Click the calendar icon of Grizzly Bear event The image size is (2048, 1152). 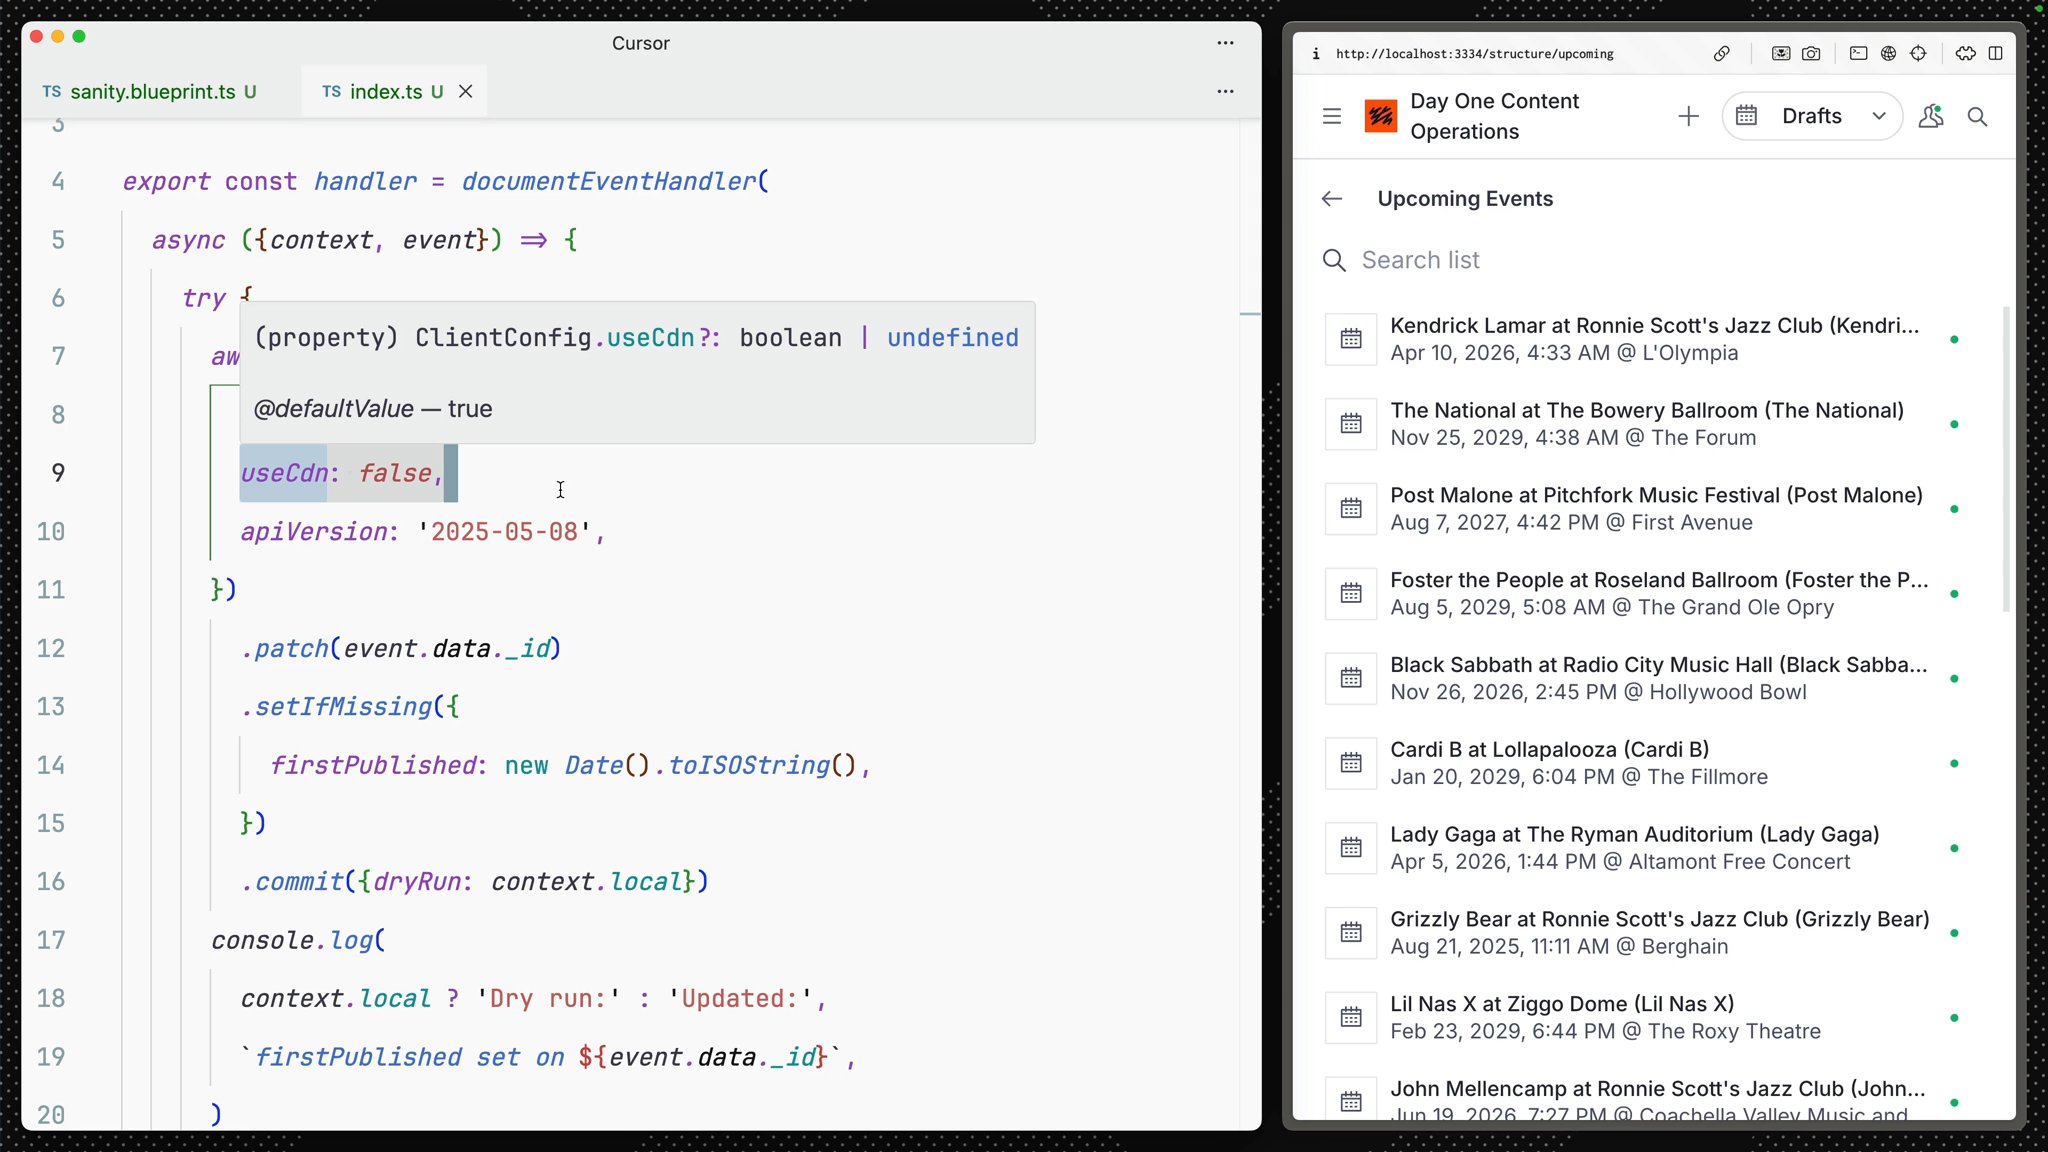[1351, 933]
